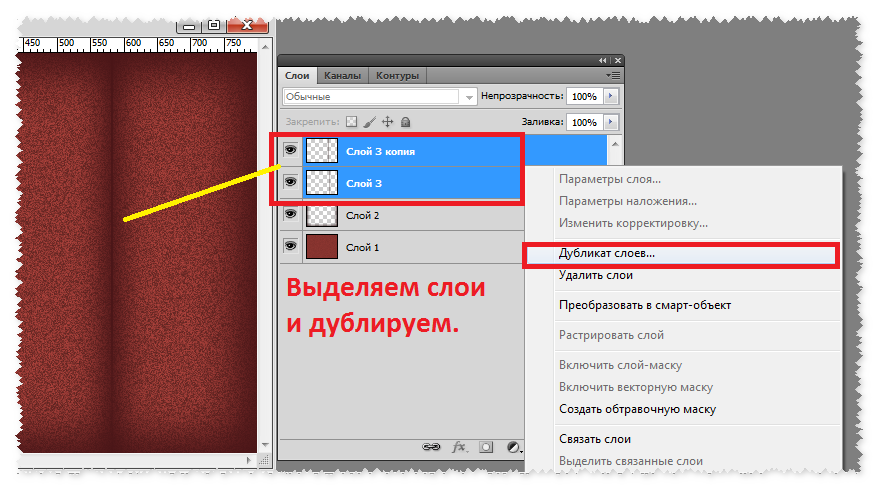The width and height of the screenshot is (879, 491).
Task: Choose Преобразовать в смарт-объект
Action: pyautogui.click(x=645, y=305)
